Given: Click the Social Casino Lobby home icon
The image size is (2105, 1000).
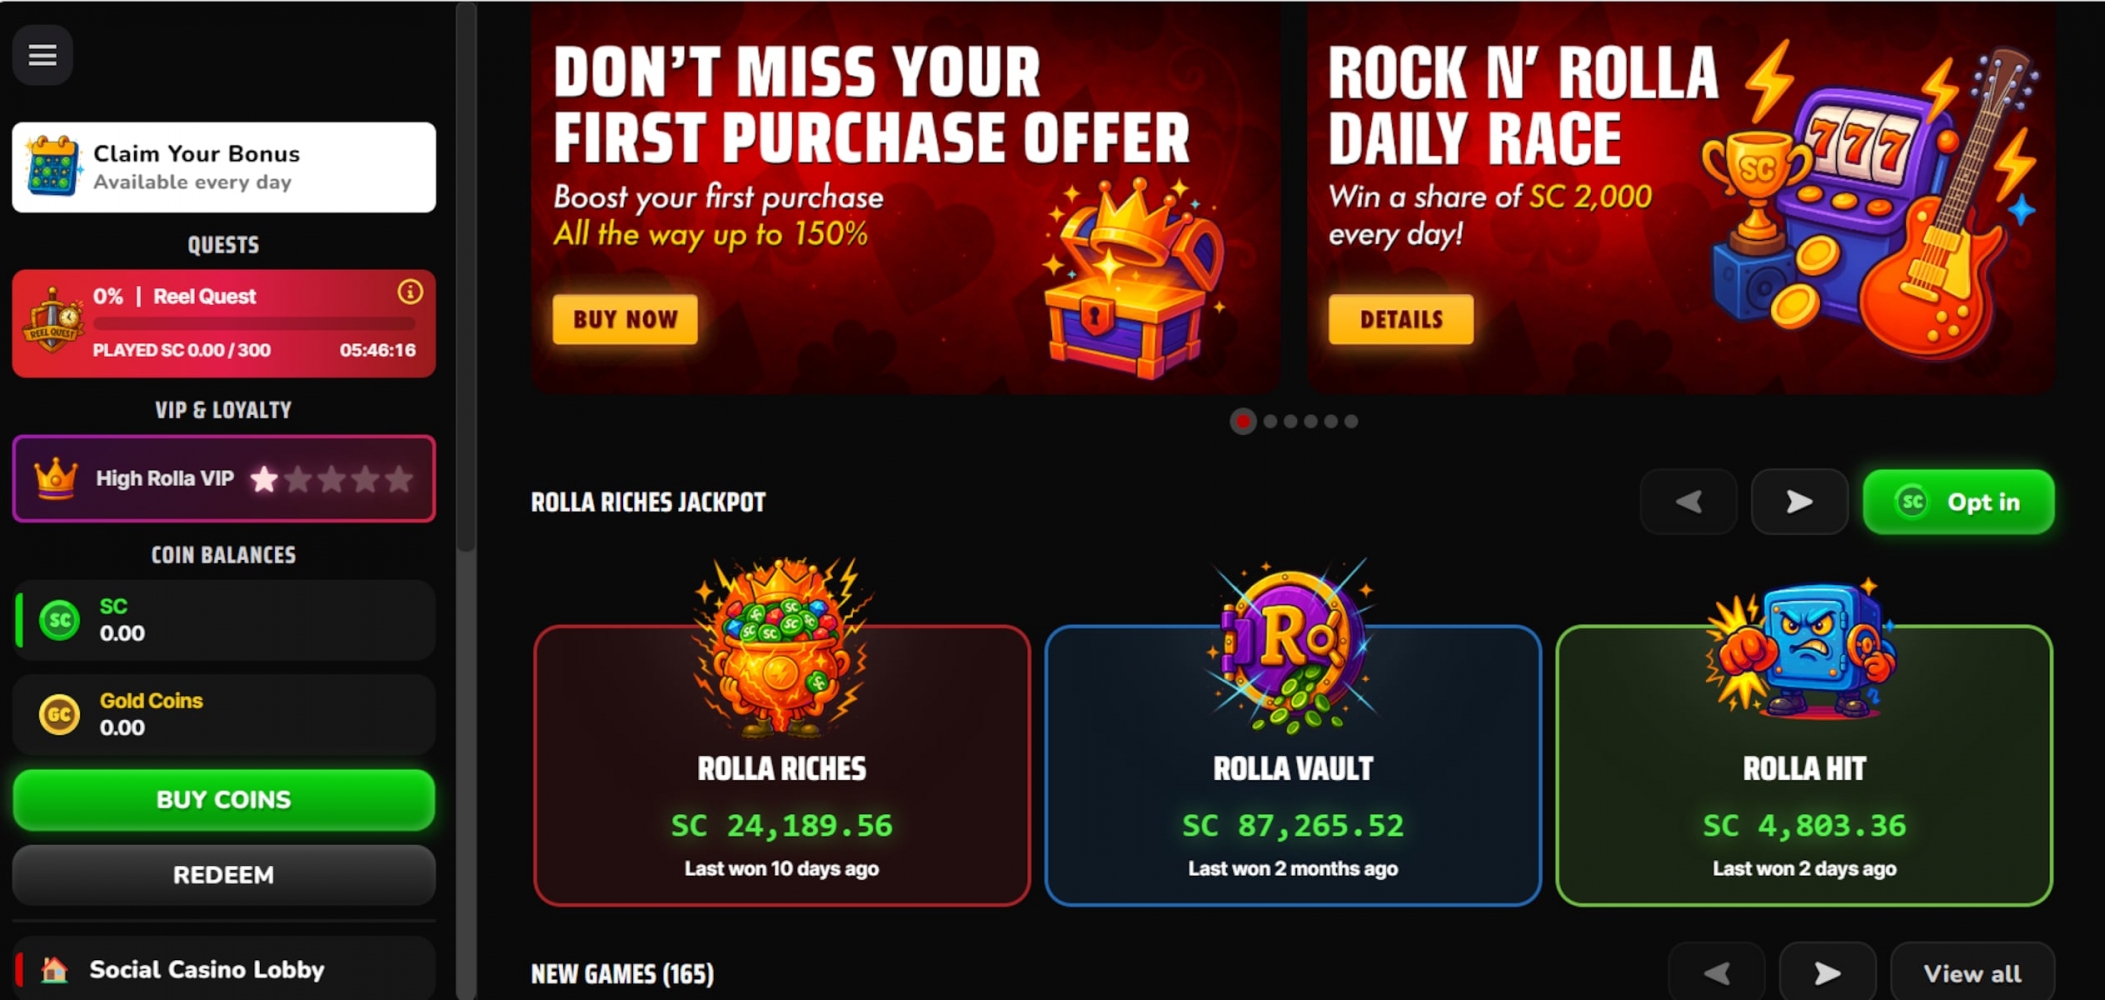Looking at the screenshot, I should click(x=54, y=969).
